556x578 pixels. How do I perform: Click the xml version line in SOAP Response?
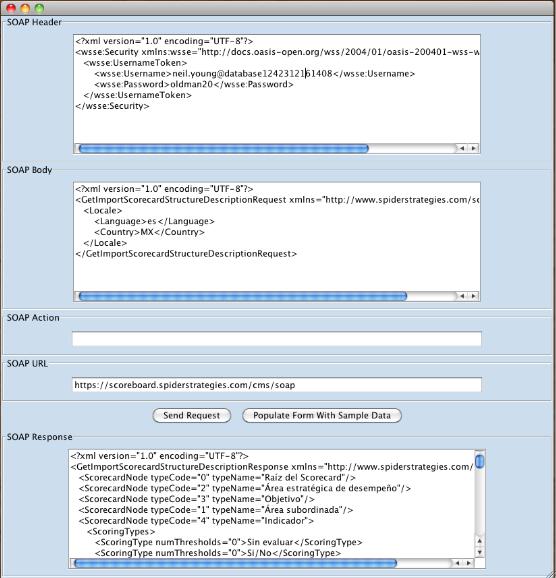coord(160,456)
